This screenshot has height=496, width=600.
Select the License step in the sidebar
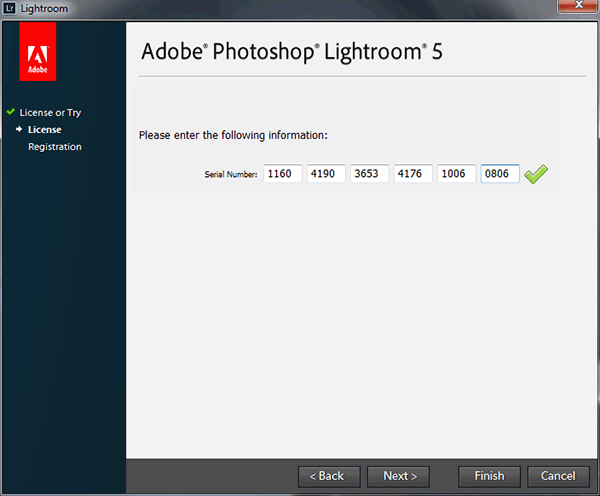tap(44, 130)
